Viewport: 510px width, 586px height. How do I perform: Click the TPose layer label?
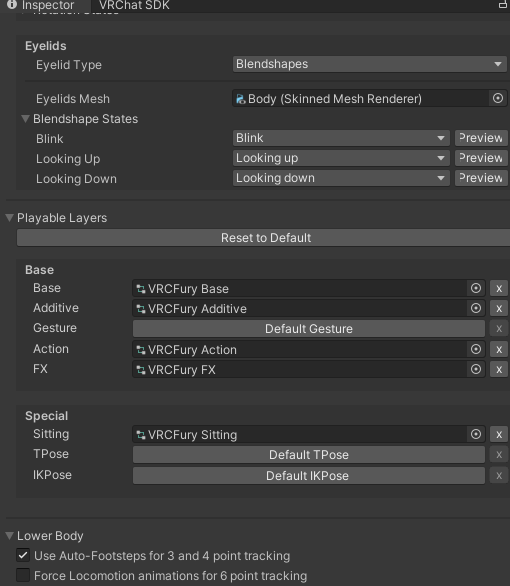tap(51, 454)
